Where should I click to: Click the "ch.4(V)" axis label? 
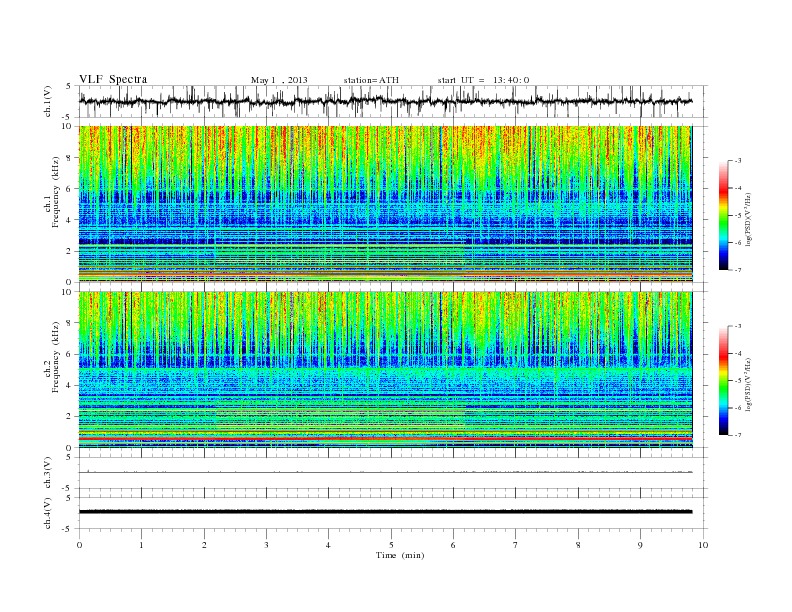click(48, 513)
